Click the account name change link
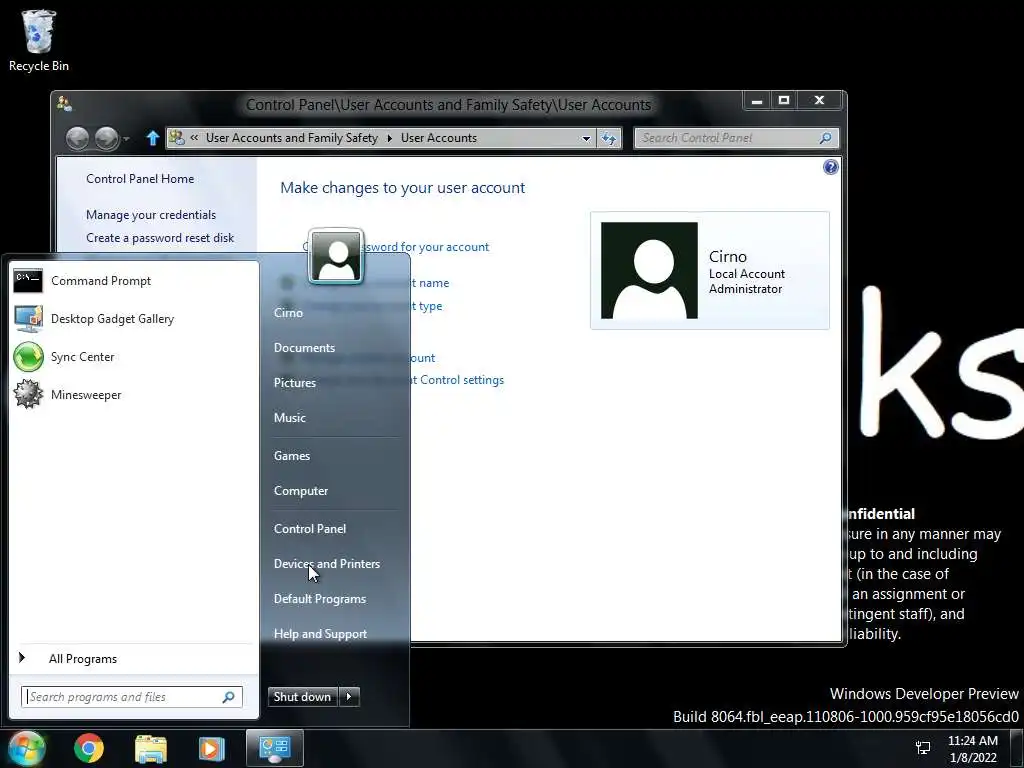This screenshot has width=1024, height=768. click(x=431, y=283)
